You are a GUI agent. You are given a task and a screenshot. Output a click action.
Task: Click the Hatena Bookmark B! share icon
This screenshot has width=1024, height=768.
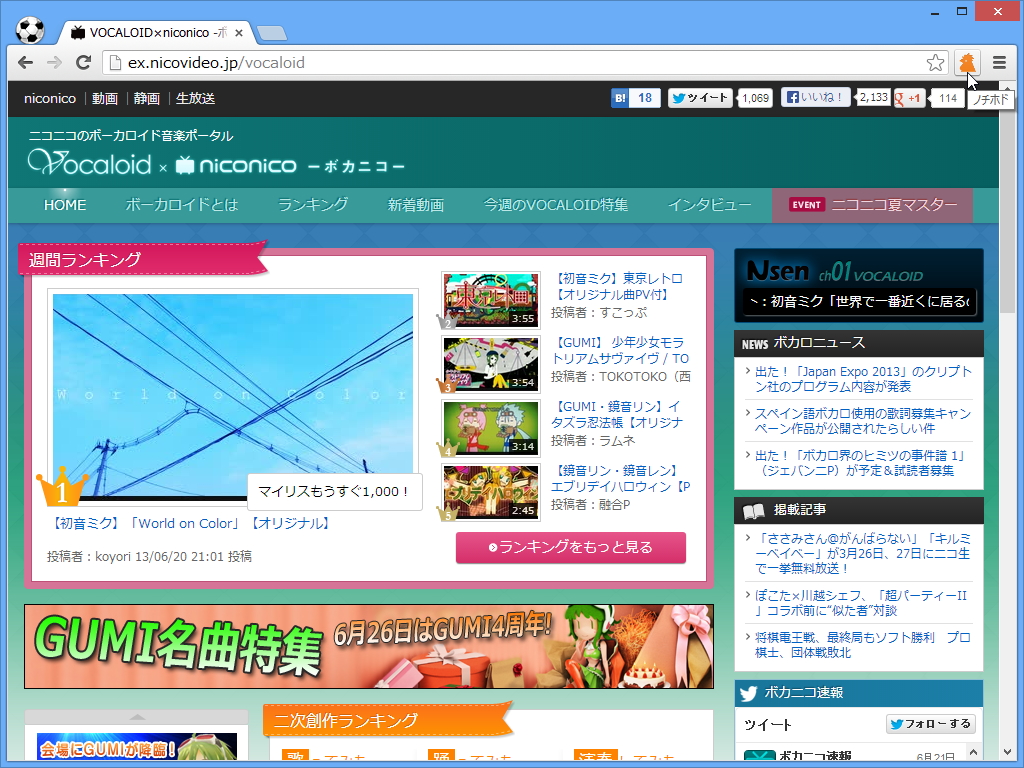(622, 98)
